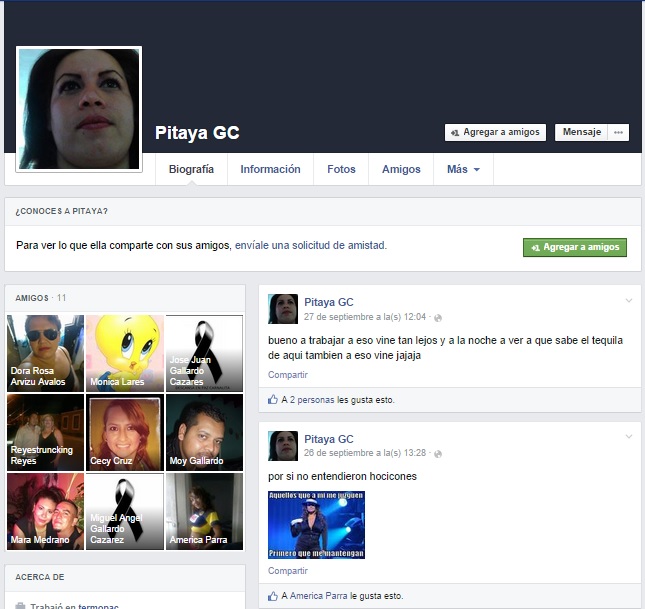Open options chevron on the first post
This screenshot has width=645, height=609.
point(629,300)
